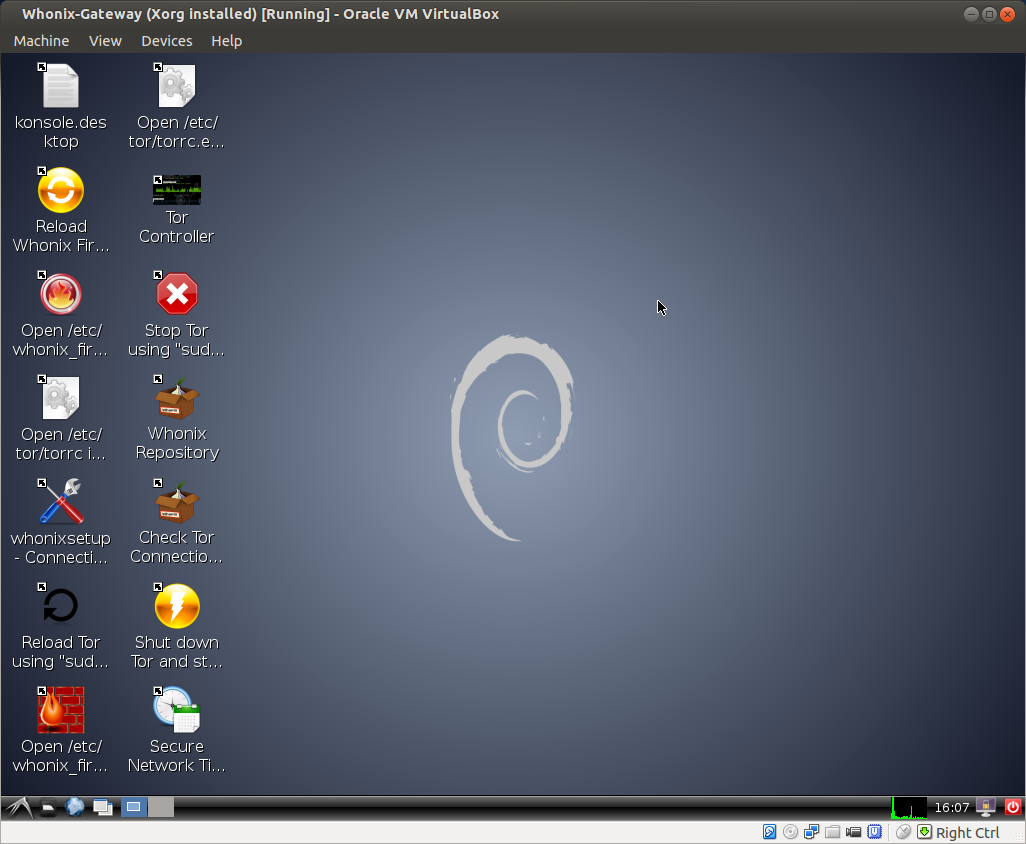Open the Check Tor Connection shortcut

click(177, 502)
